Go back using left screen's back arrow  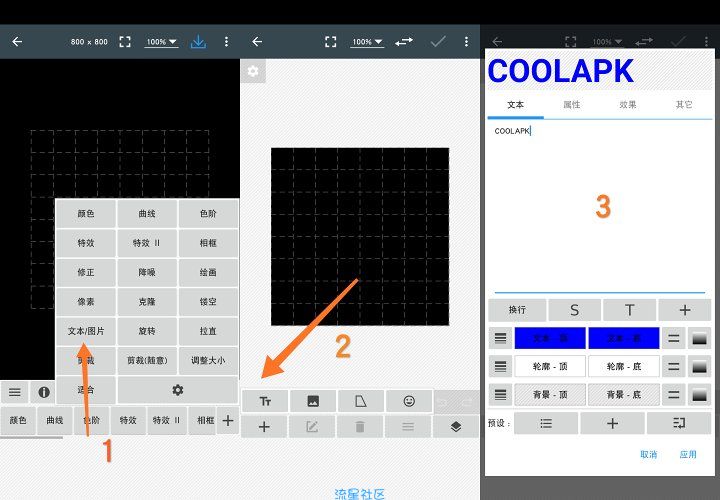pyautogui.click(x=17, y=42)
